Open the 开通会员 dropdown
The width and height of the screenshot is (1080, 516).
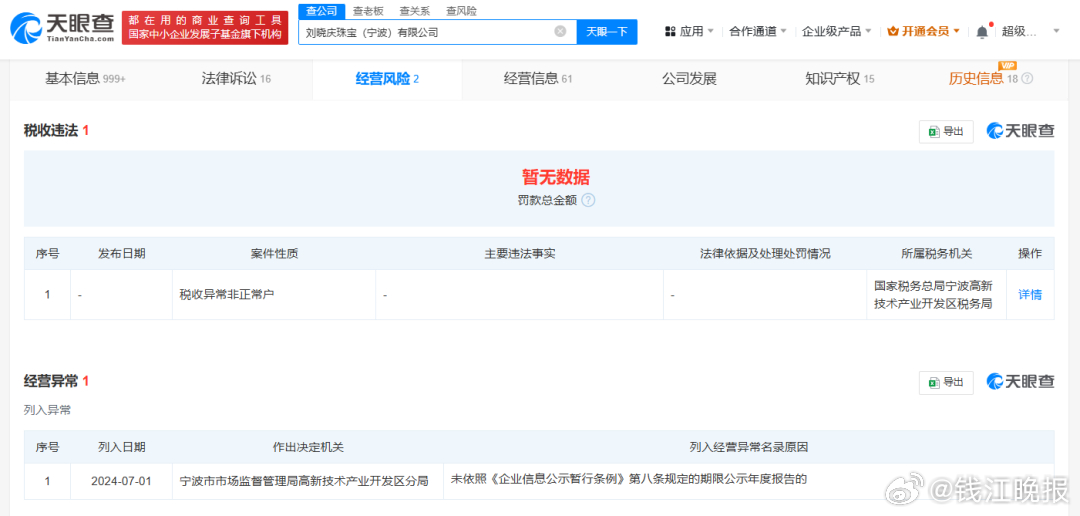[x=923, y=32]
